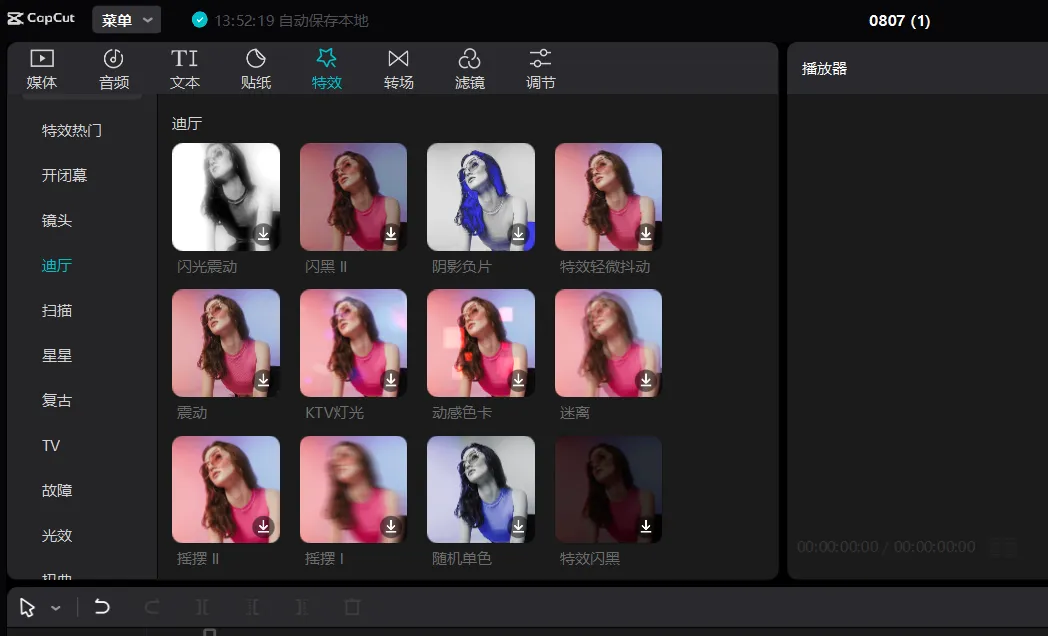Download the 阴影负片 effect
The width and height of the screenshot is (1048, 636).
pos(518,234)
